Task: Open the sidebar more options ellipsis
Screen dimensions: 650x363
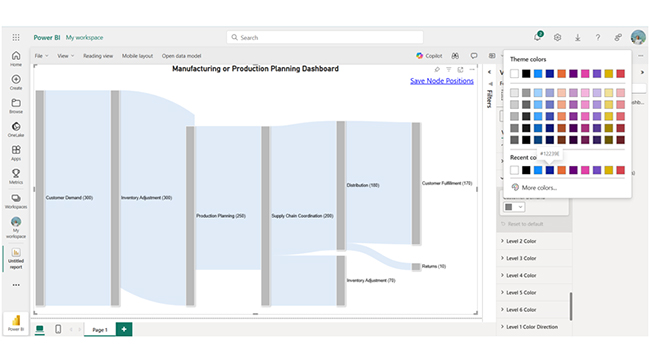Action: click(x=16, y=285)
